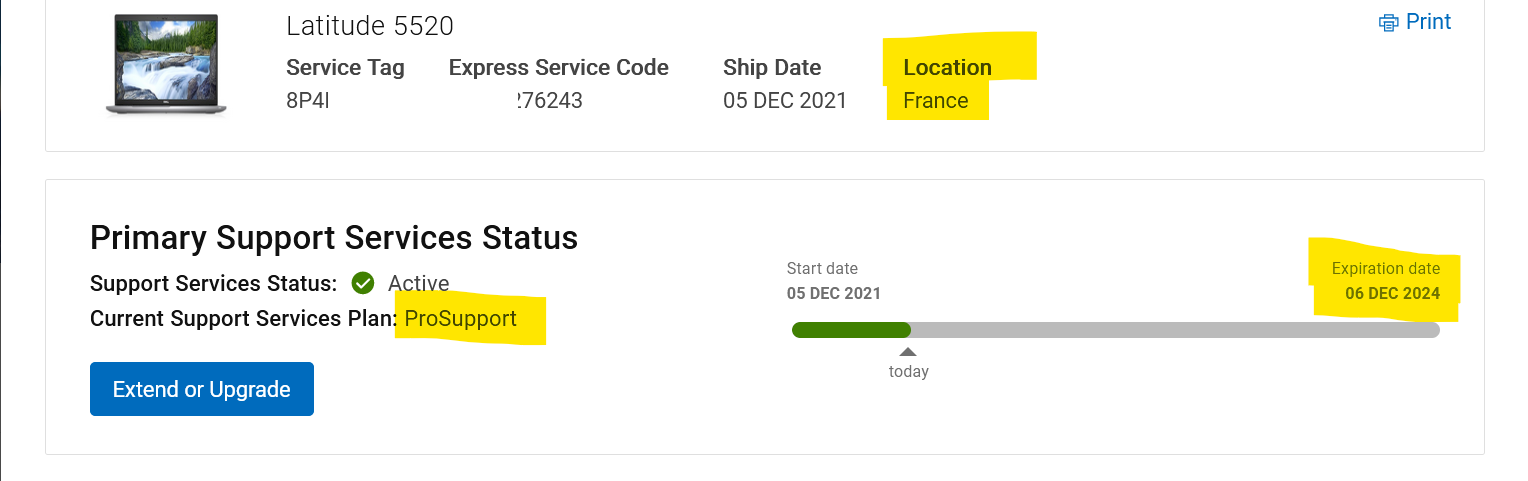Click the ship date 05 DEC 2021

[x=785, y=101]
